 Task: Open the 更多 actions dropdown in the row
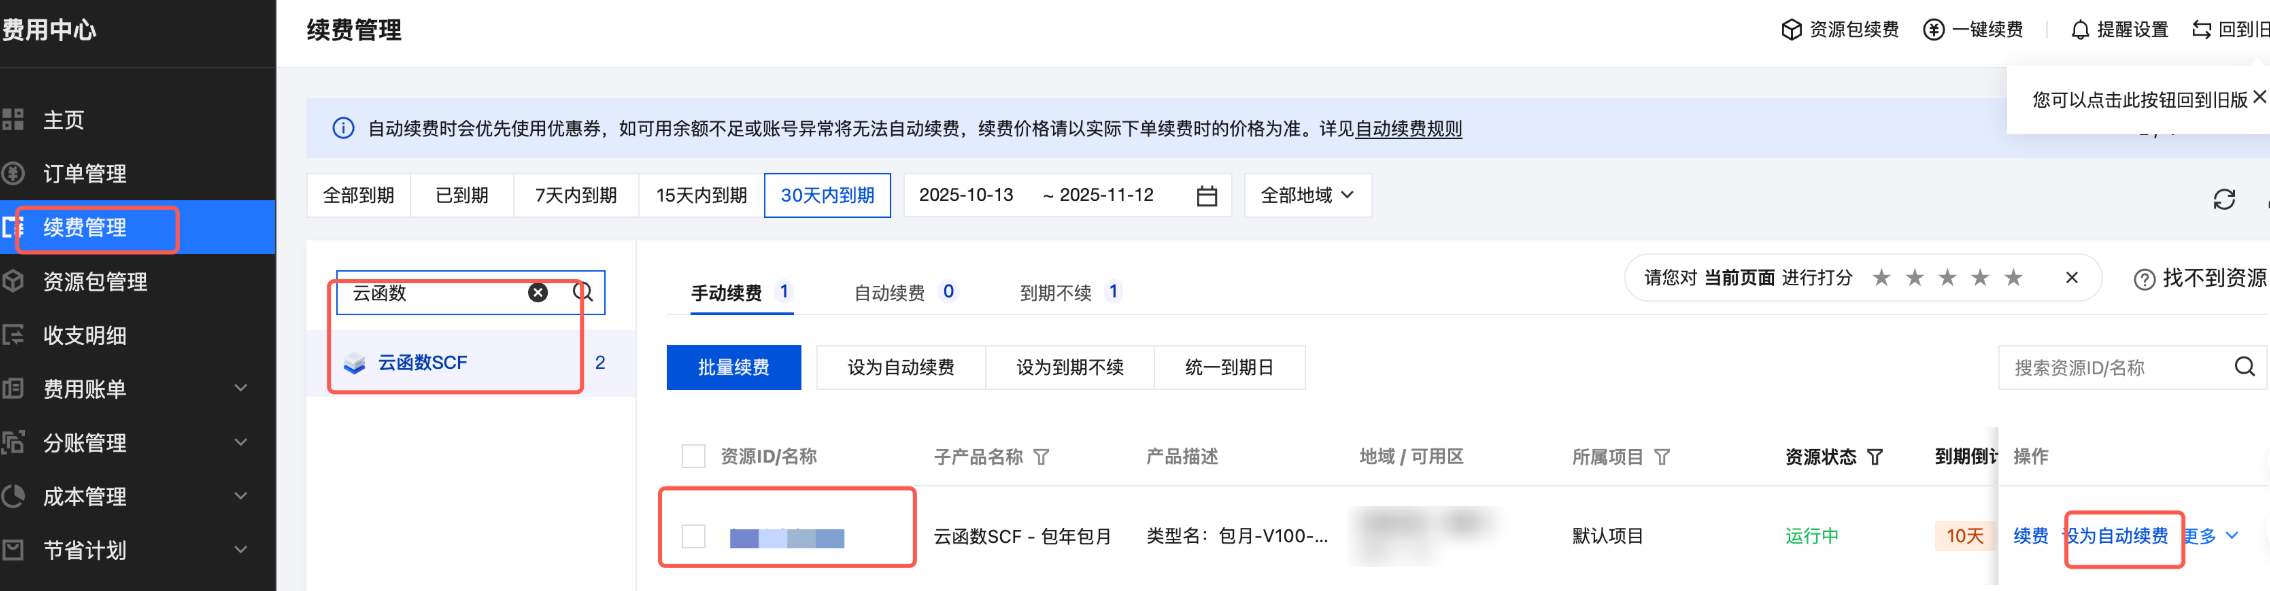point(2210,536)
